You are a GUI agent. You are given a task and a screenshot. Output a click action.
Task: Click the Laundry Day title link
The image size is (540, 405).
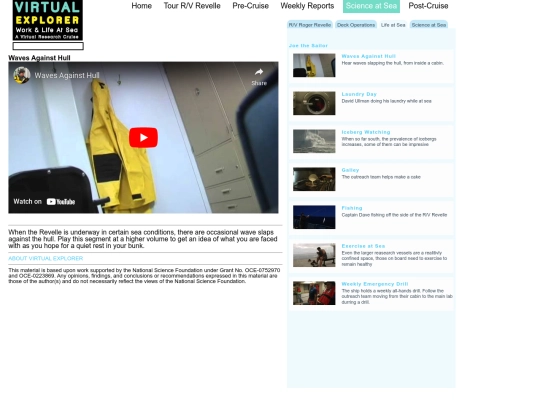tap(359, 94)
